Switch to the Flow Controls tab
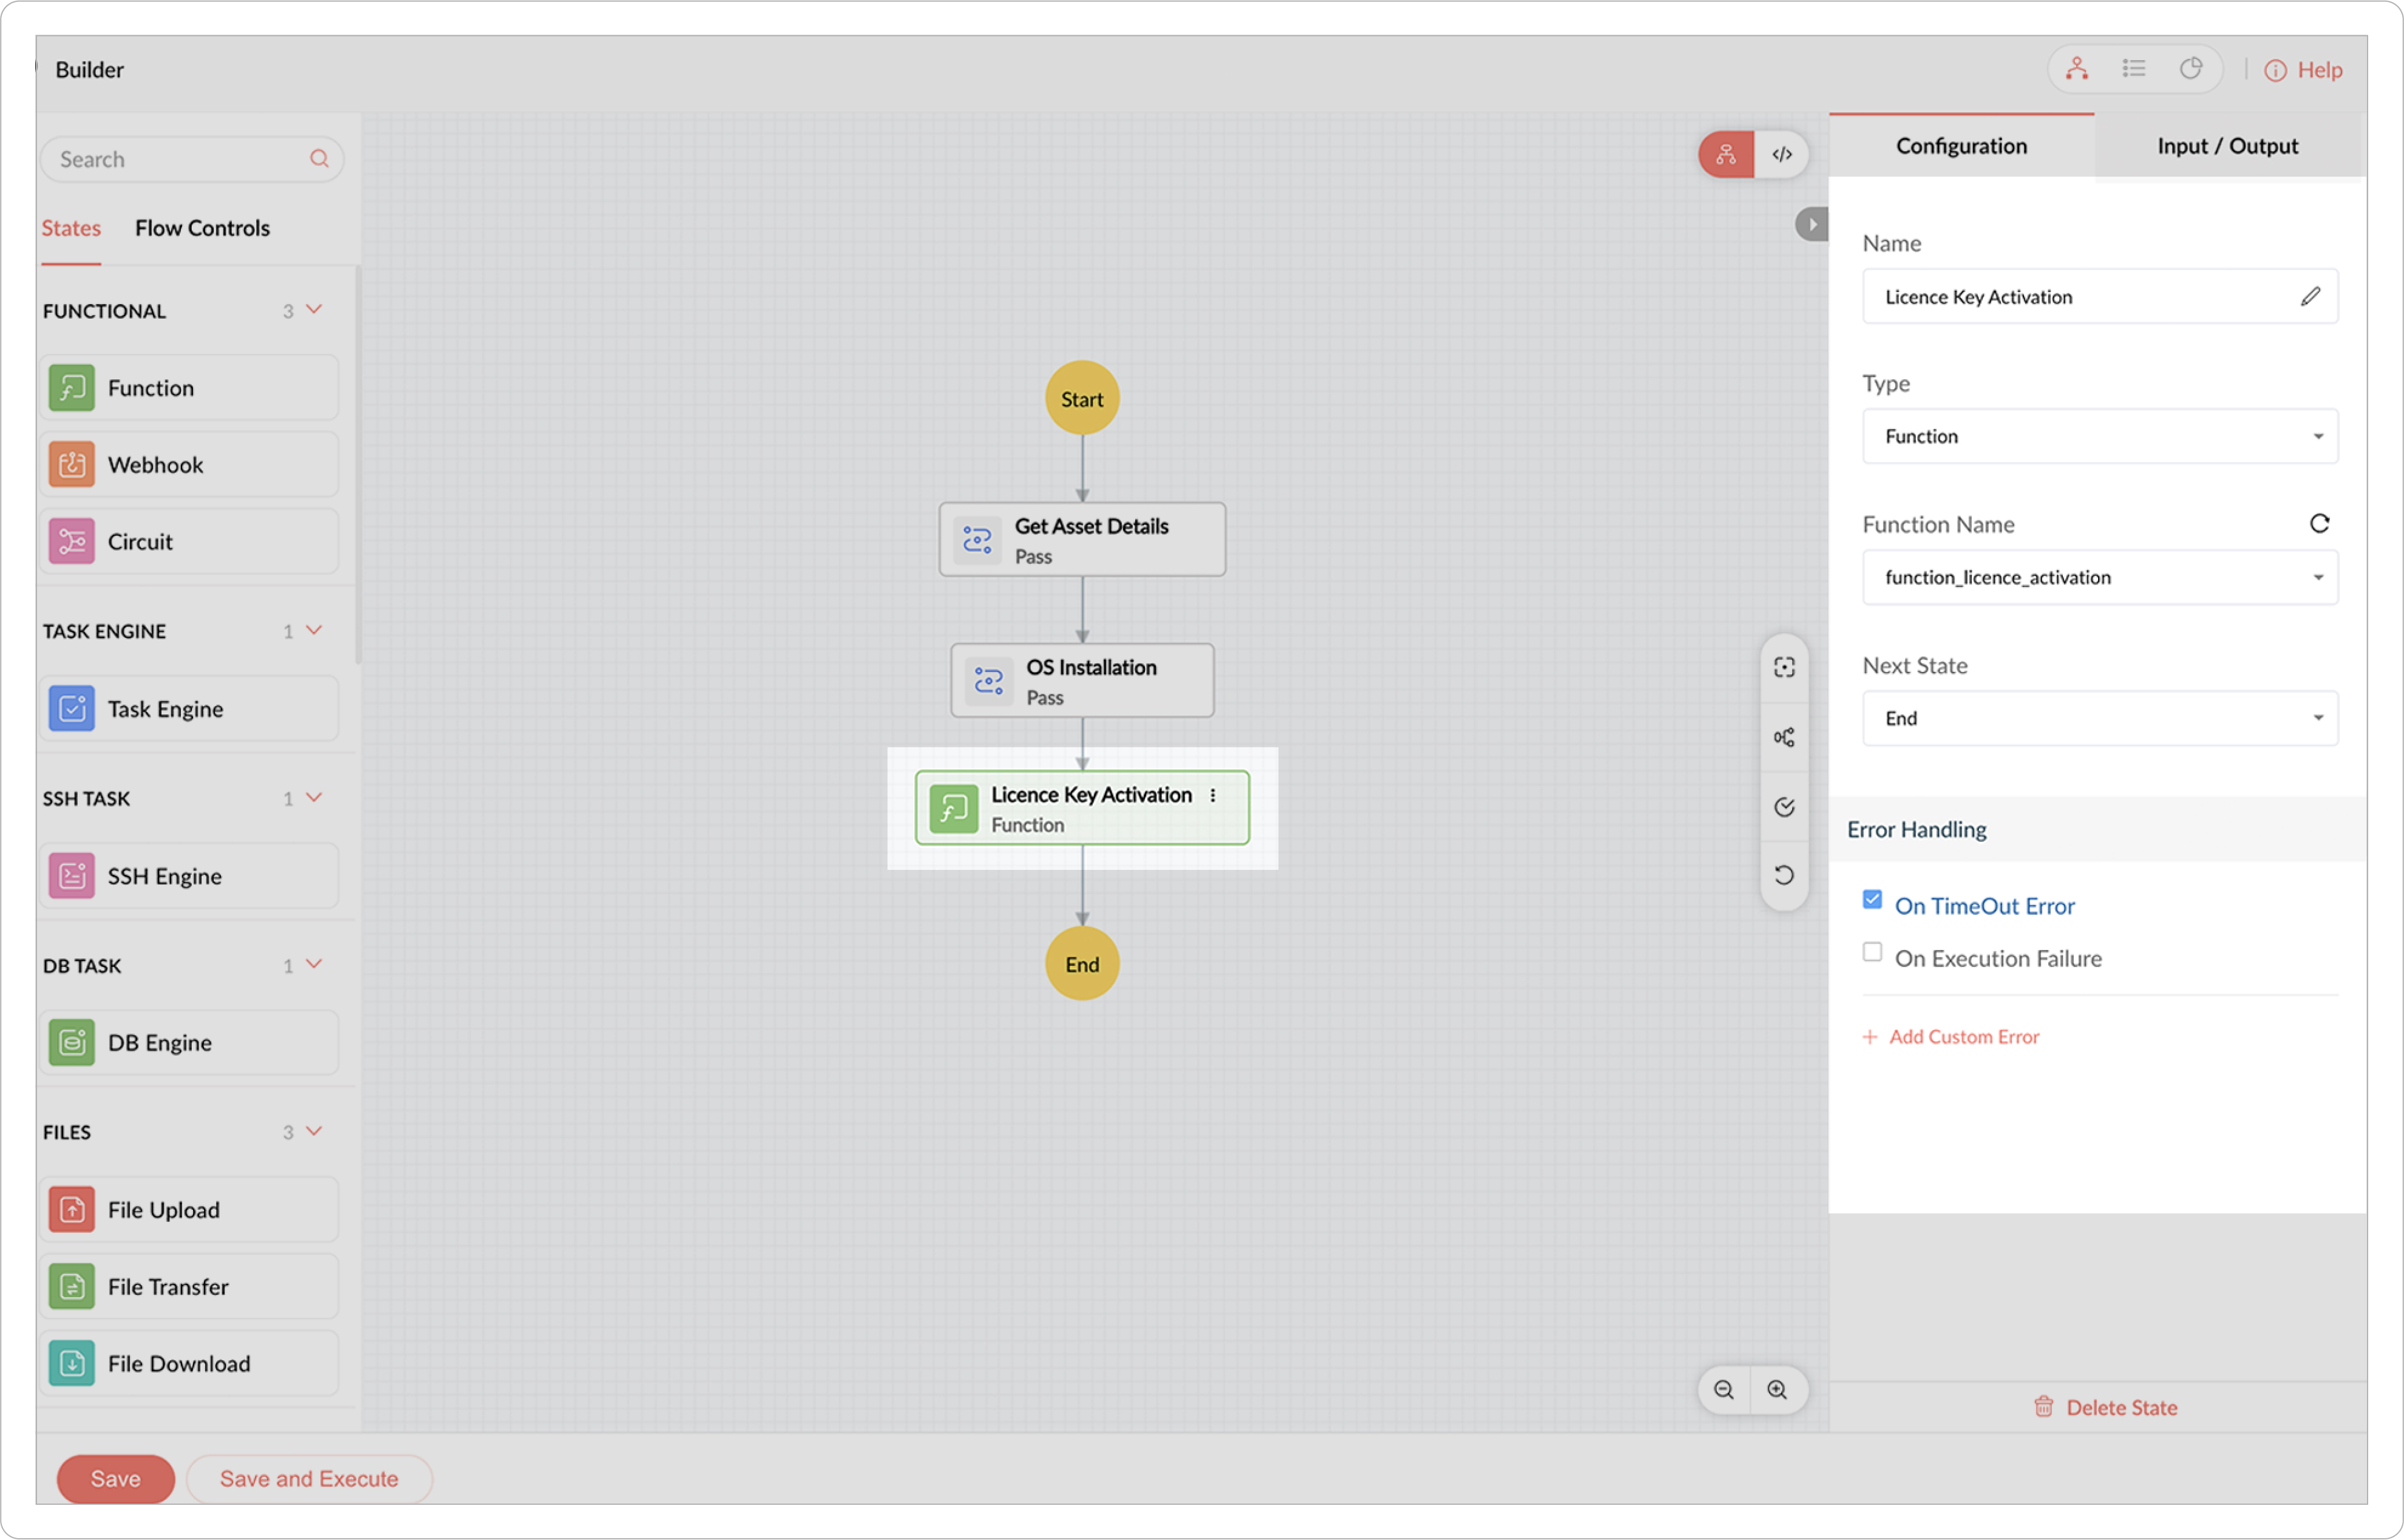 (x=202, y=228)
